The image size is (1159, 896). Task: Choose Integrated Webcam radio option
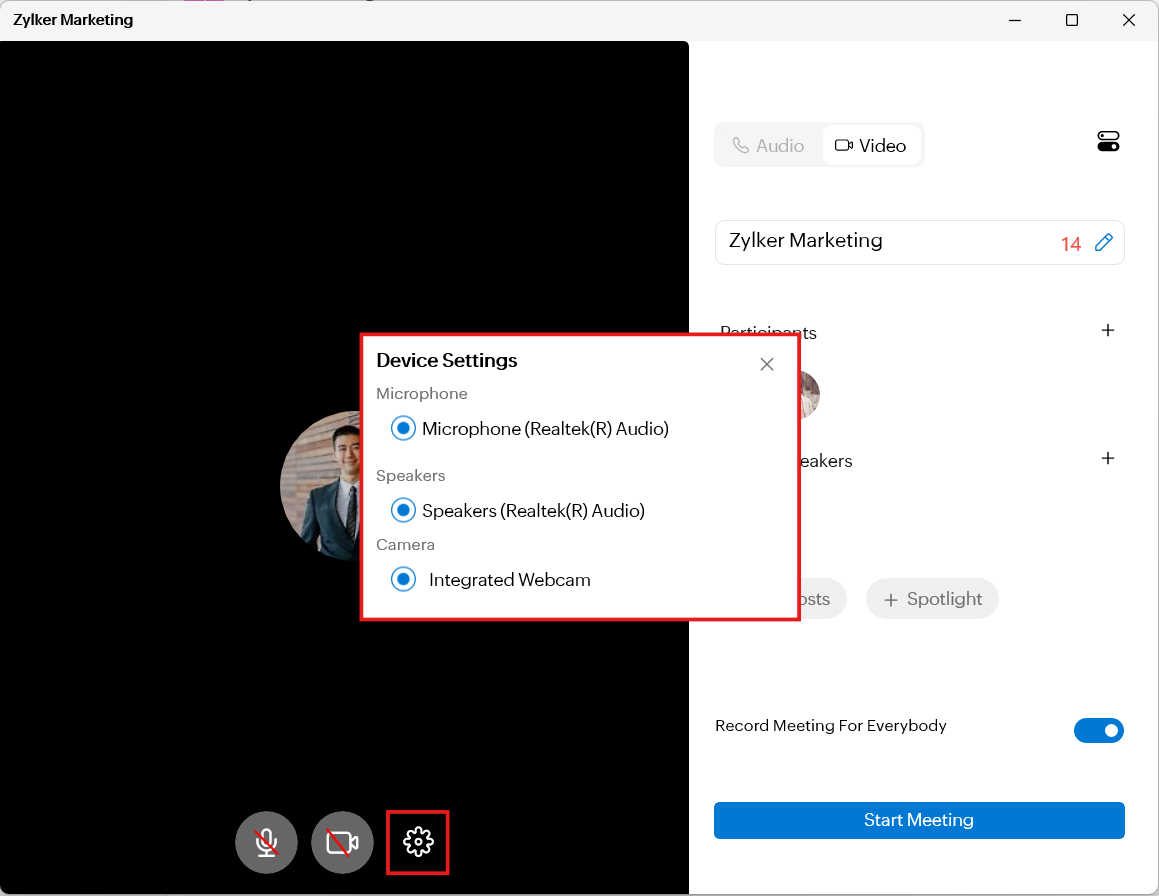(x=403, y=579)
